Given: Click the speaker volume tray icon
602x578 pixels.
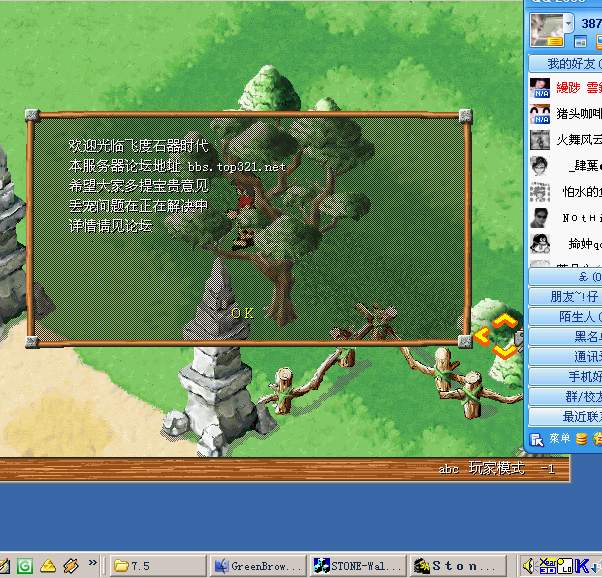Looking at the screenshot, I should (x=529, y=566).
